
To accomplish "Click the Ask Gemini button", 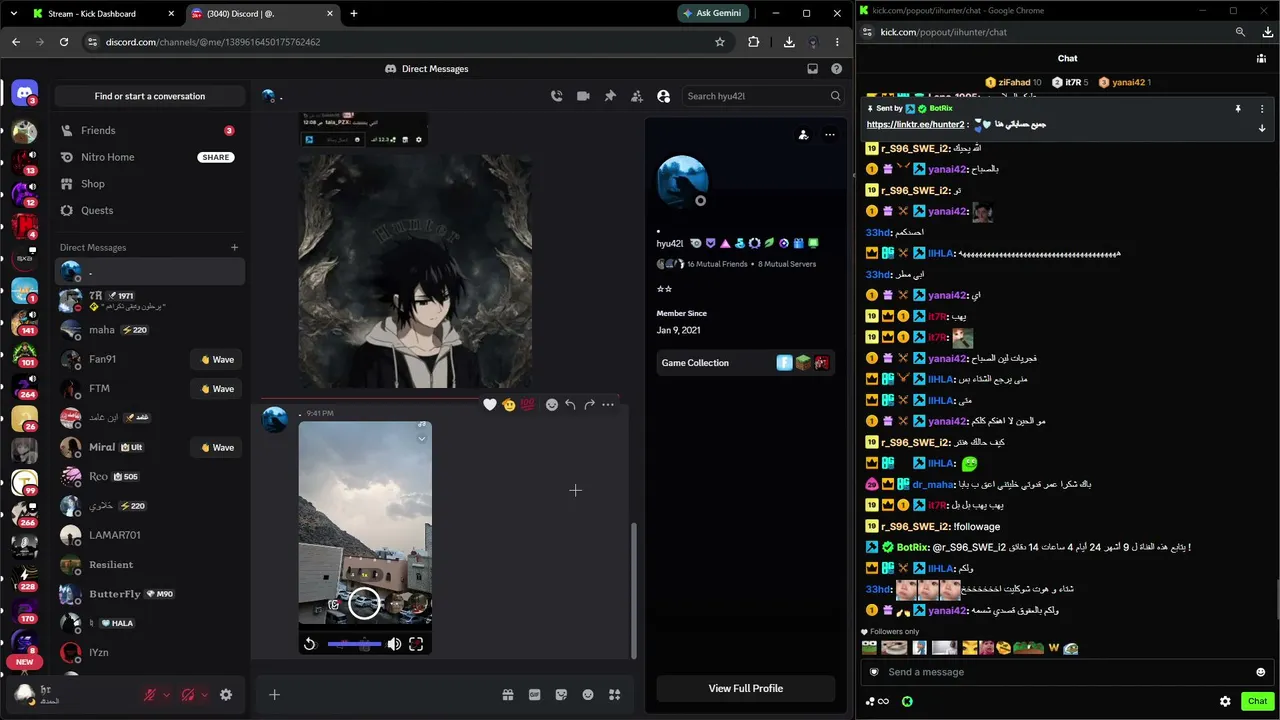I will click(713, 14).
